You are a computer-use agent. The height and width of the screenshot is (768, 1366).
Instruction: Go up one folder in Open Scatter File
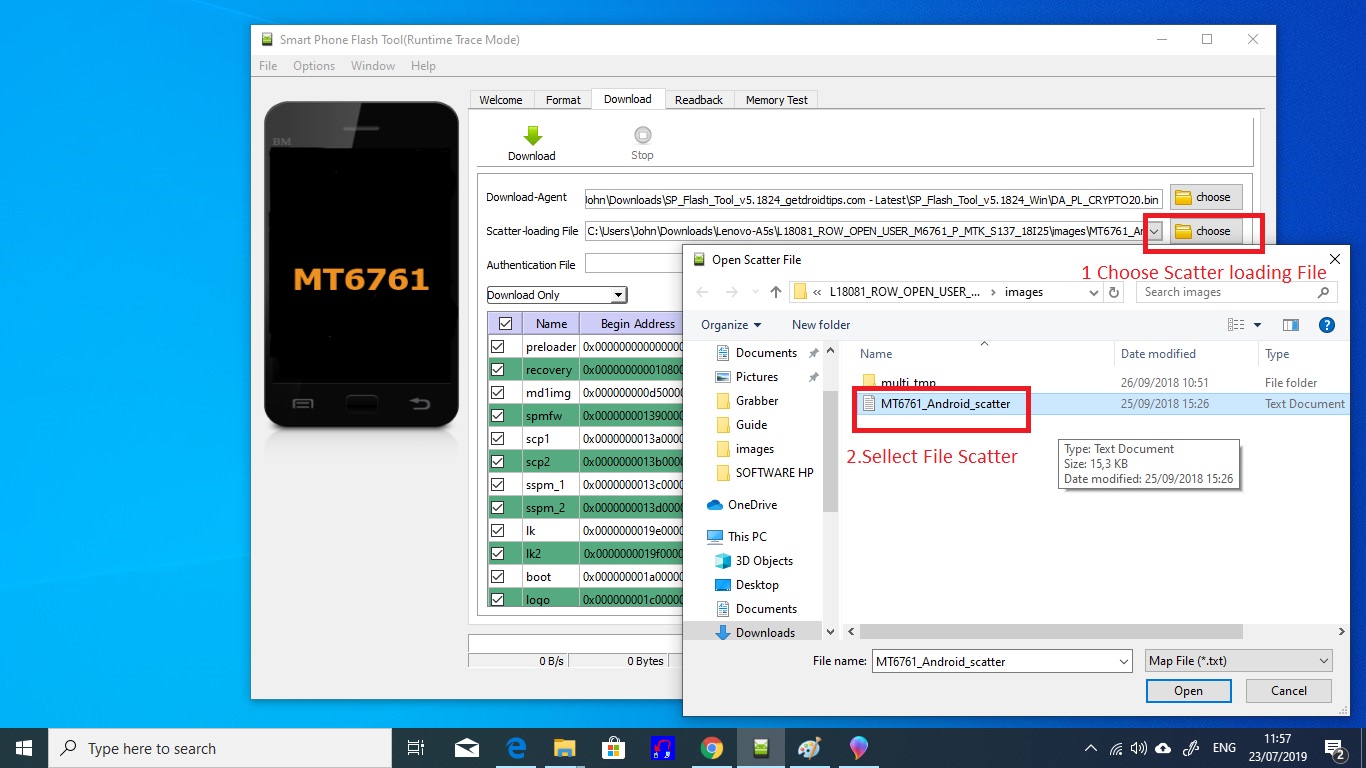click(x=776, y=292)
